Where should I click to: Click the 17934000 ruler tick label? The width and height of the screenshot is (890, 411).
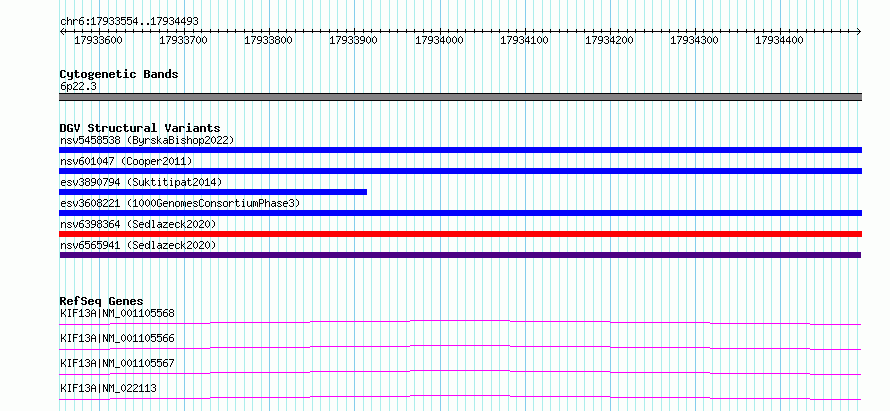point(439,41)
